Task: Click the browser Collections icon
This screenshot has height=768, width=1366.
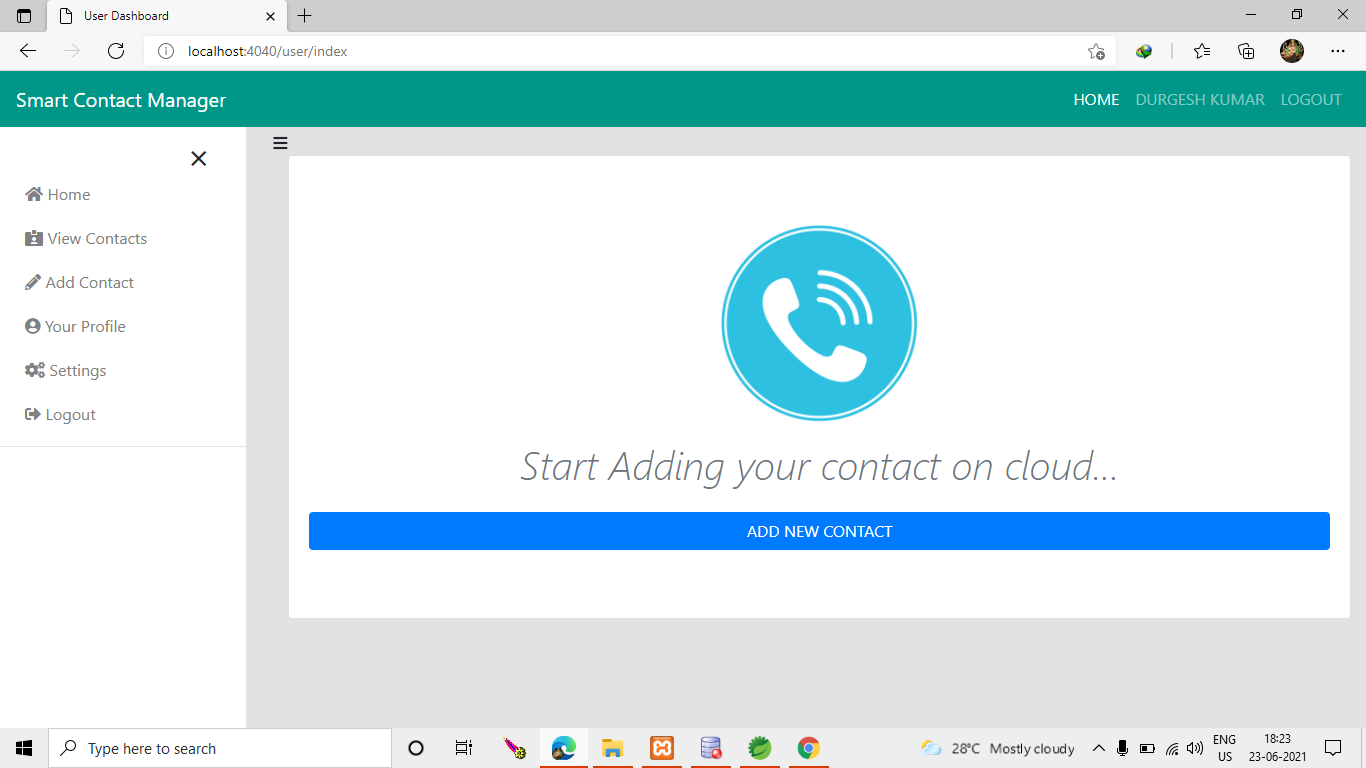Action: click(x=1246, y=51)
